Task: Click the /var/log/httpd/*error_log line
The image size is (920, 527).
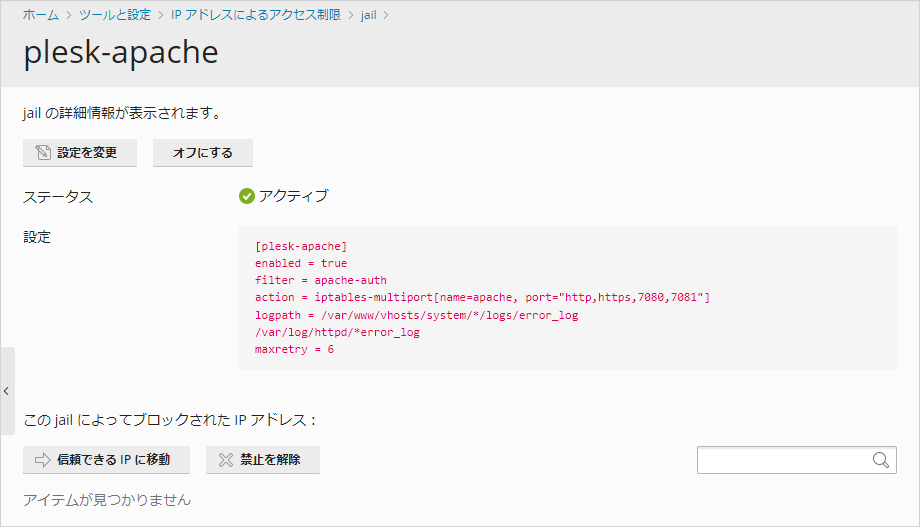Action: click(337, 332)
